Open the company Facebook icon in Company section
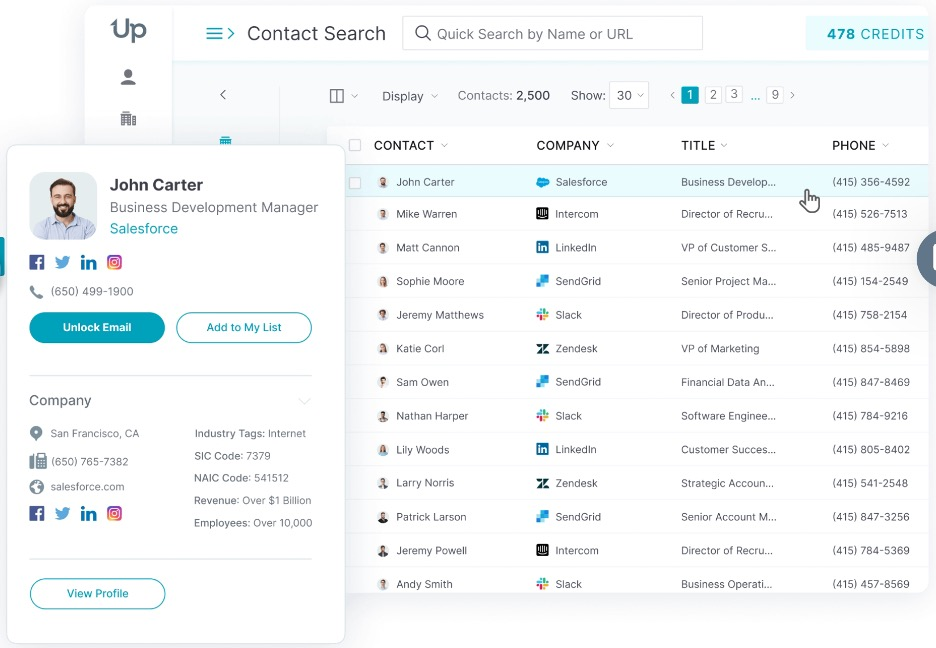 pos(37,513)
